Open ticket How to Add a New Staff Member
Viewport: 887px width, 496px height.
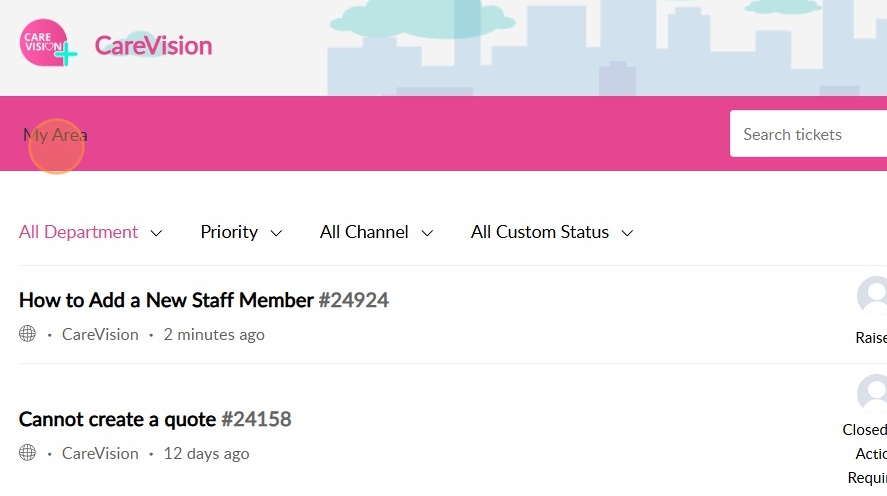point(166,300)
